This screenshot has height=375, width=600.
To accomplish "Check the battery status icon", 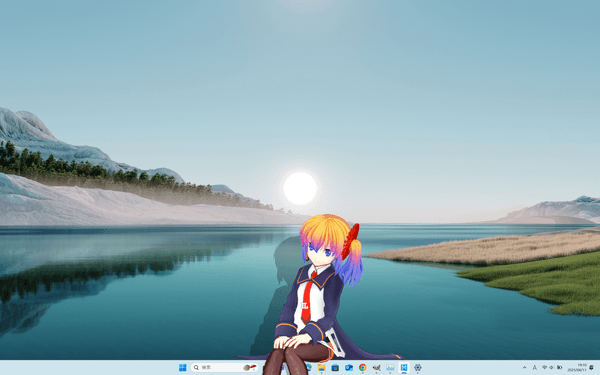I will (x=559, y=368).
